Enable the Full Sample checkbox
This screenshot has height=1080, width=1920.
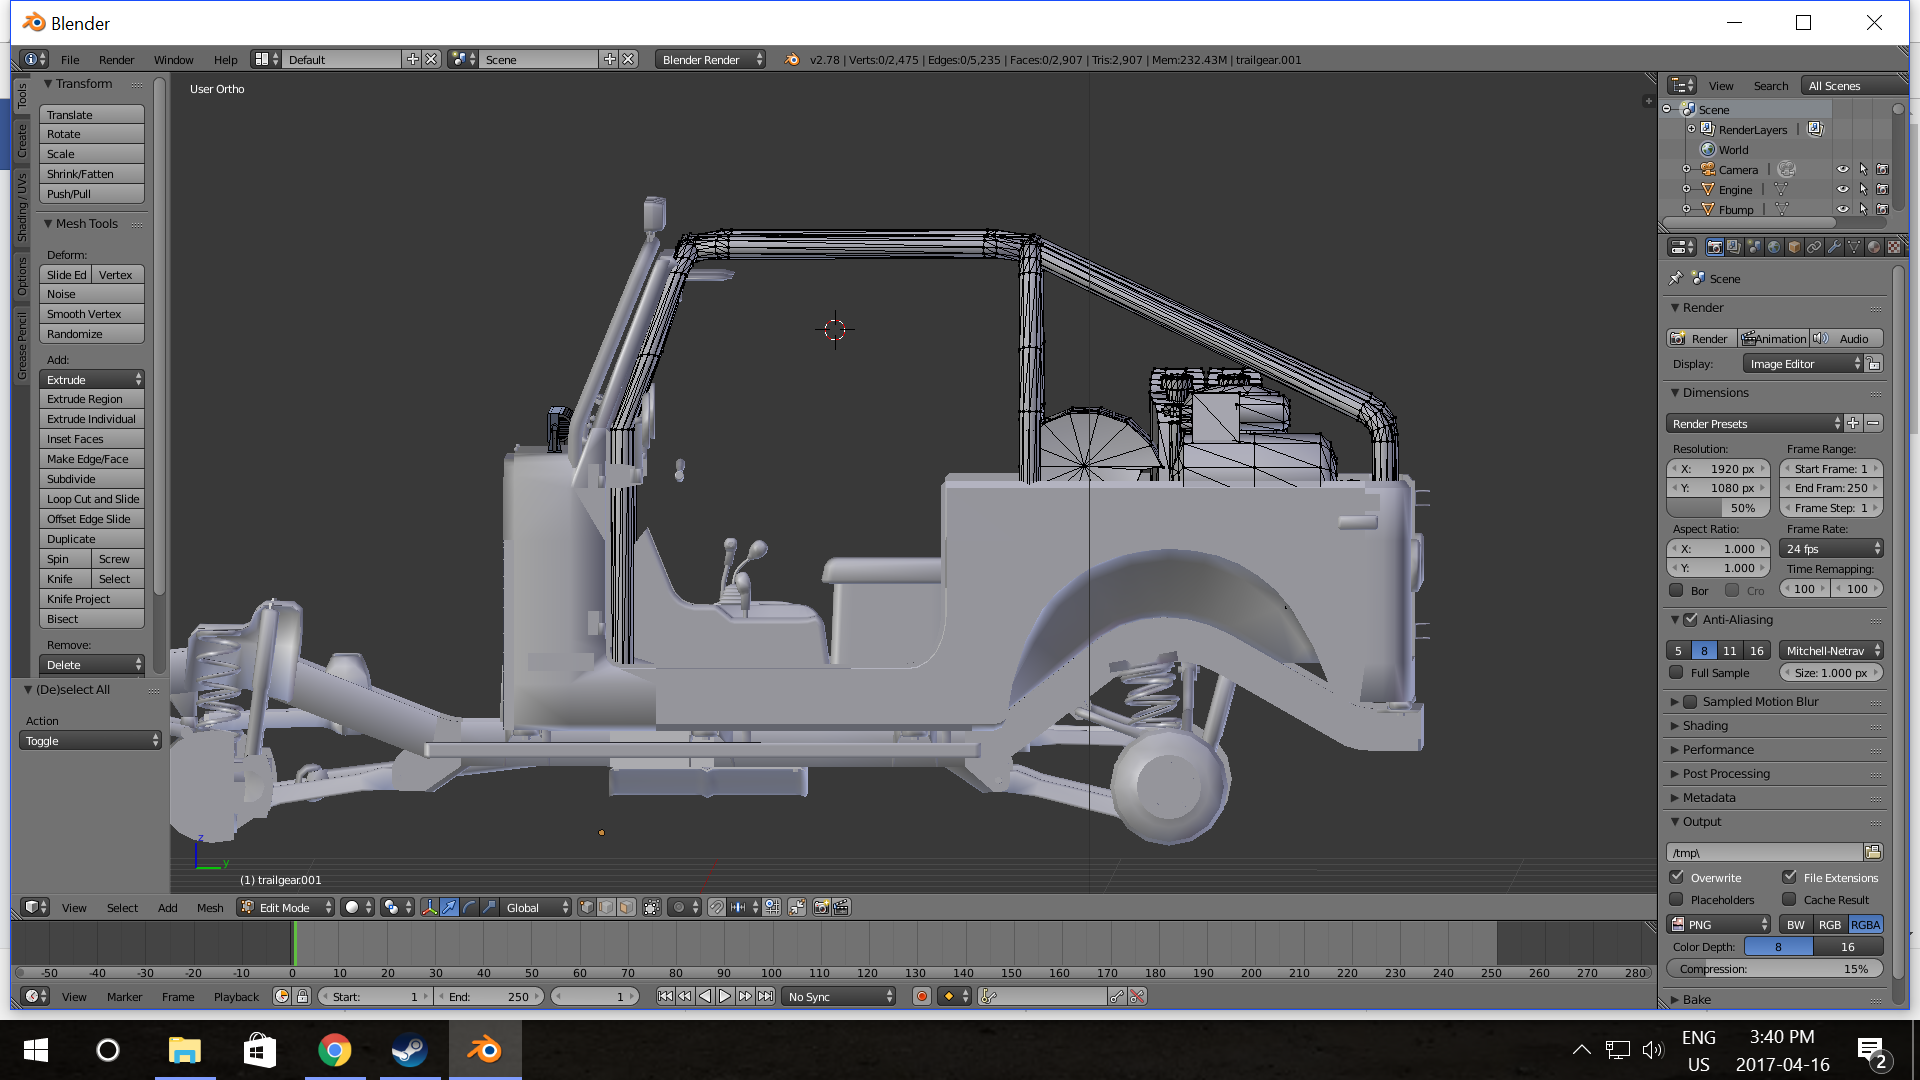[1677, 672]
